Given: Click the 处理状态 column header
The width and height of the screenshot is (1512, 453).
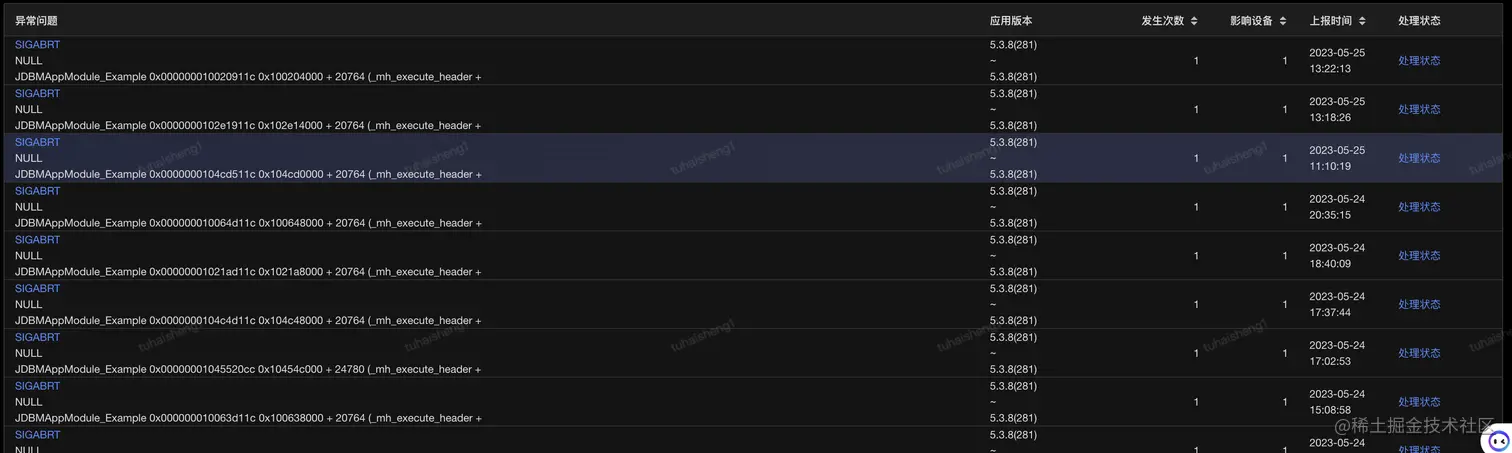Looking at the screenshot, I should pos(1419,20).
